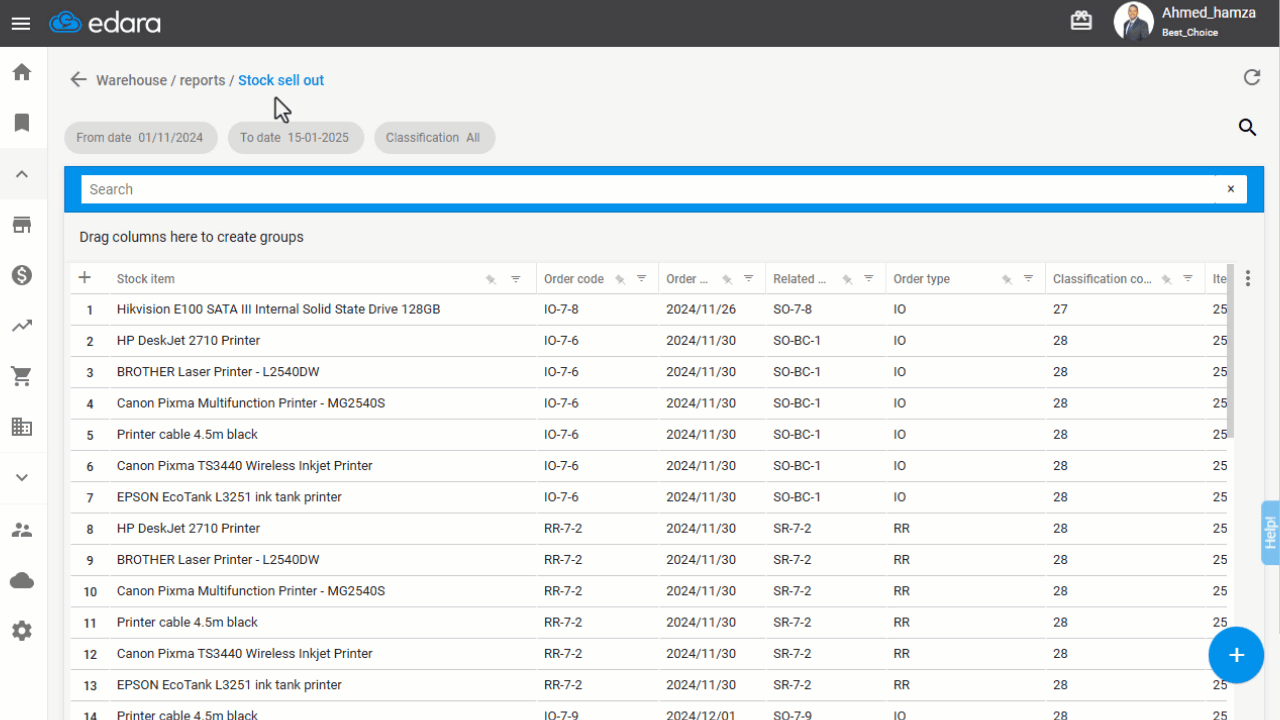Open filter for Stock item column
Viewport: 1280px width, 720px height.
(x=516, y=279)
